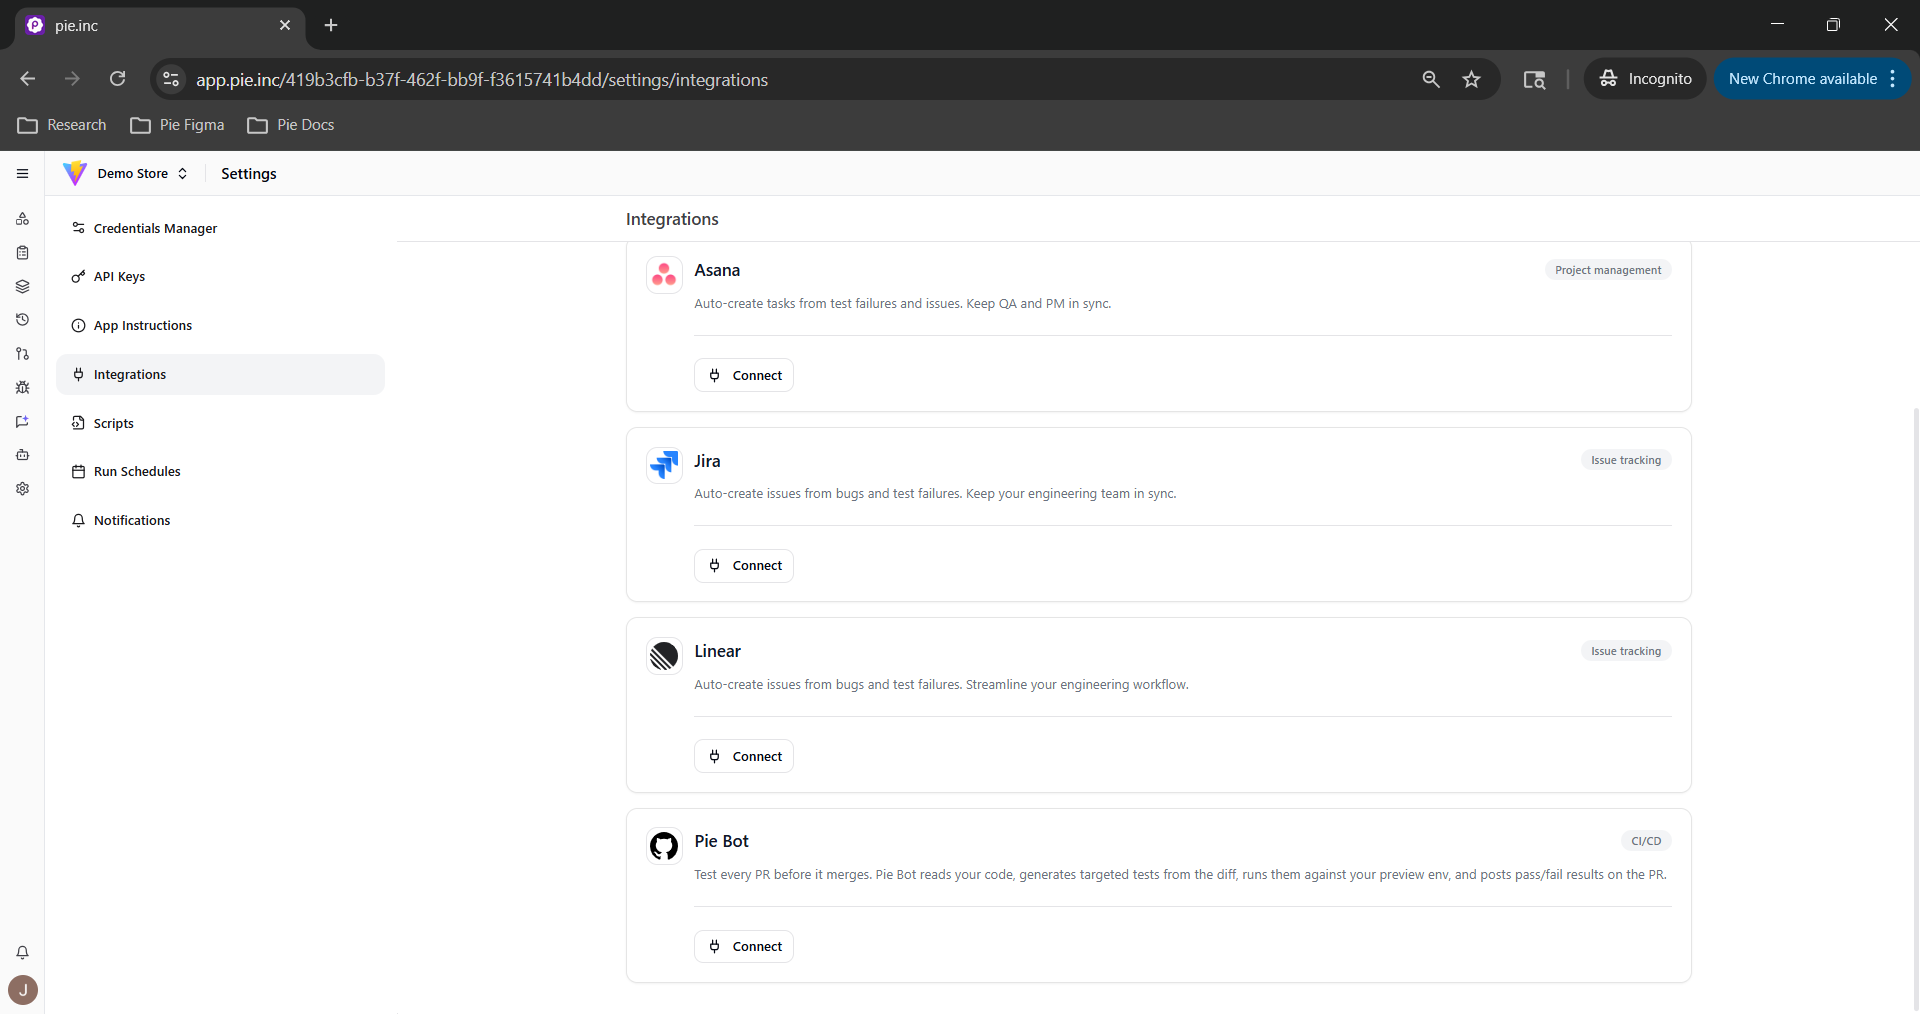Go back using the browser back arrow
1920x1014 pixels.
(x=28, y=79)
